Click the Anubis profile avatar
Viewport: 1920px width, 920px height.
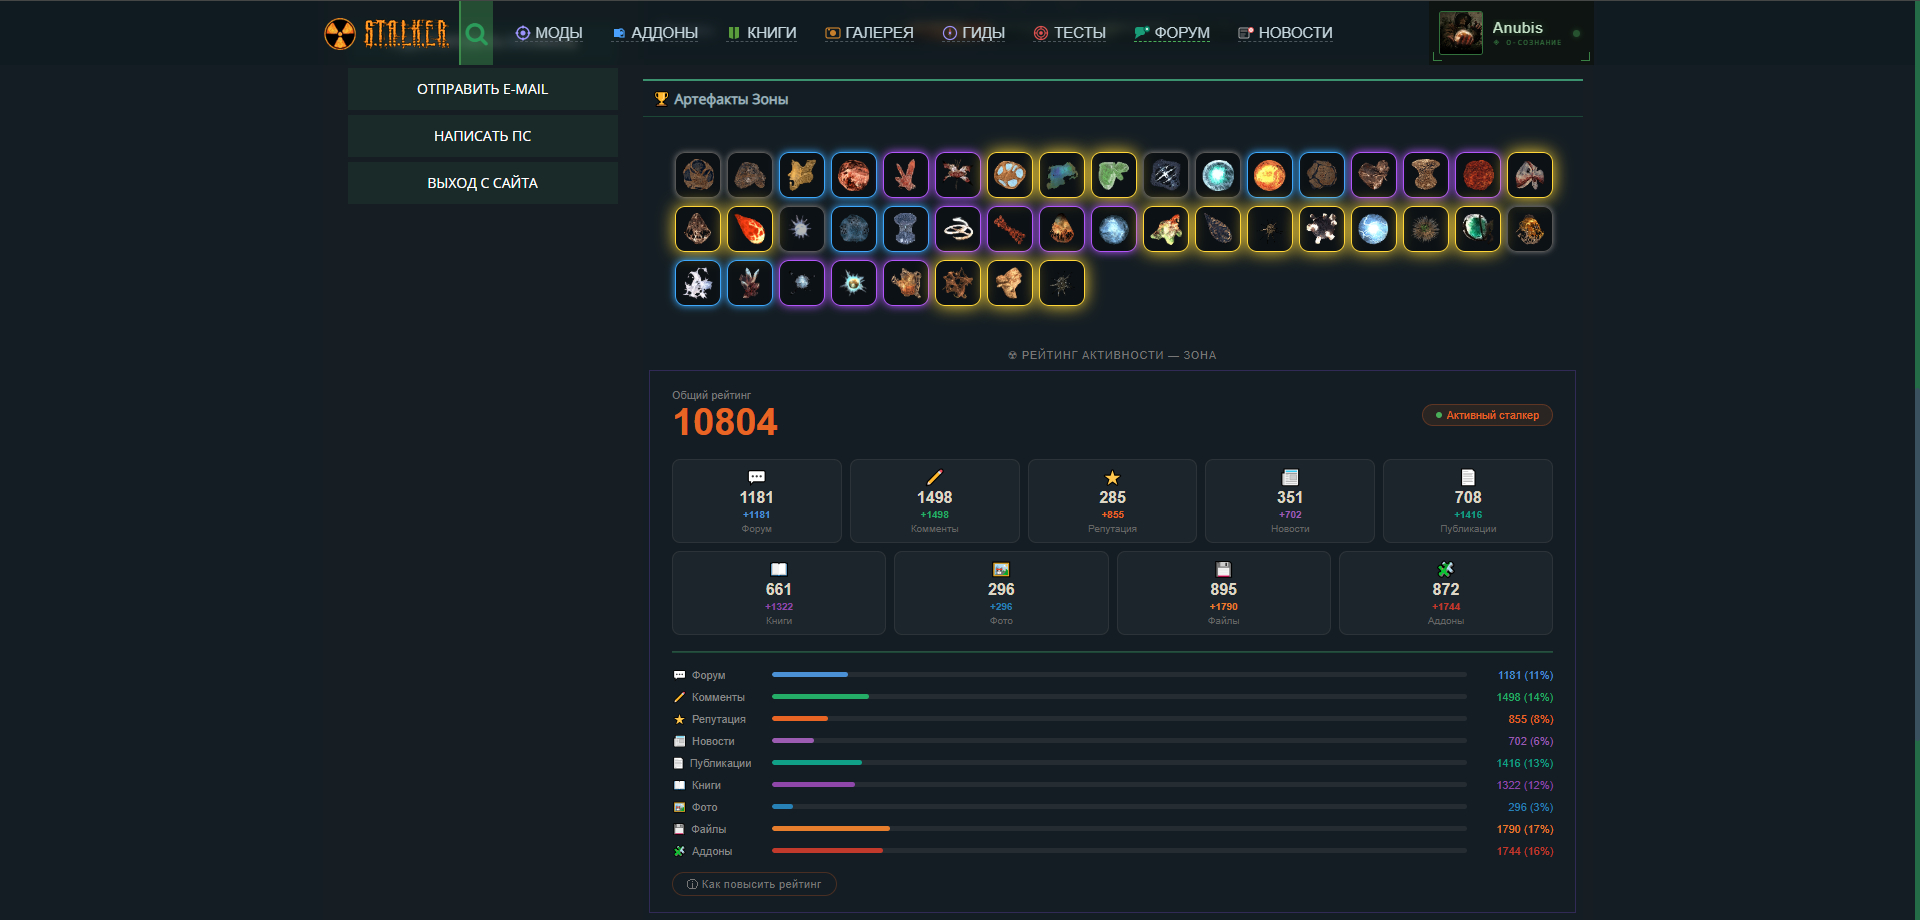[1460, 33]
